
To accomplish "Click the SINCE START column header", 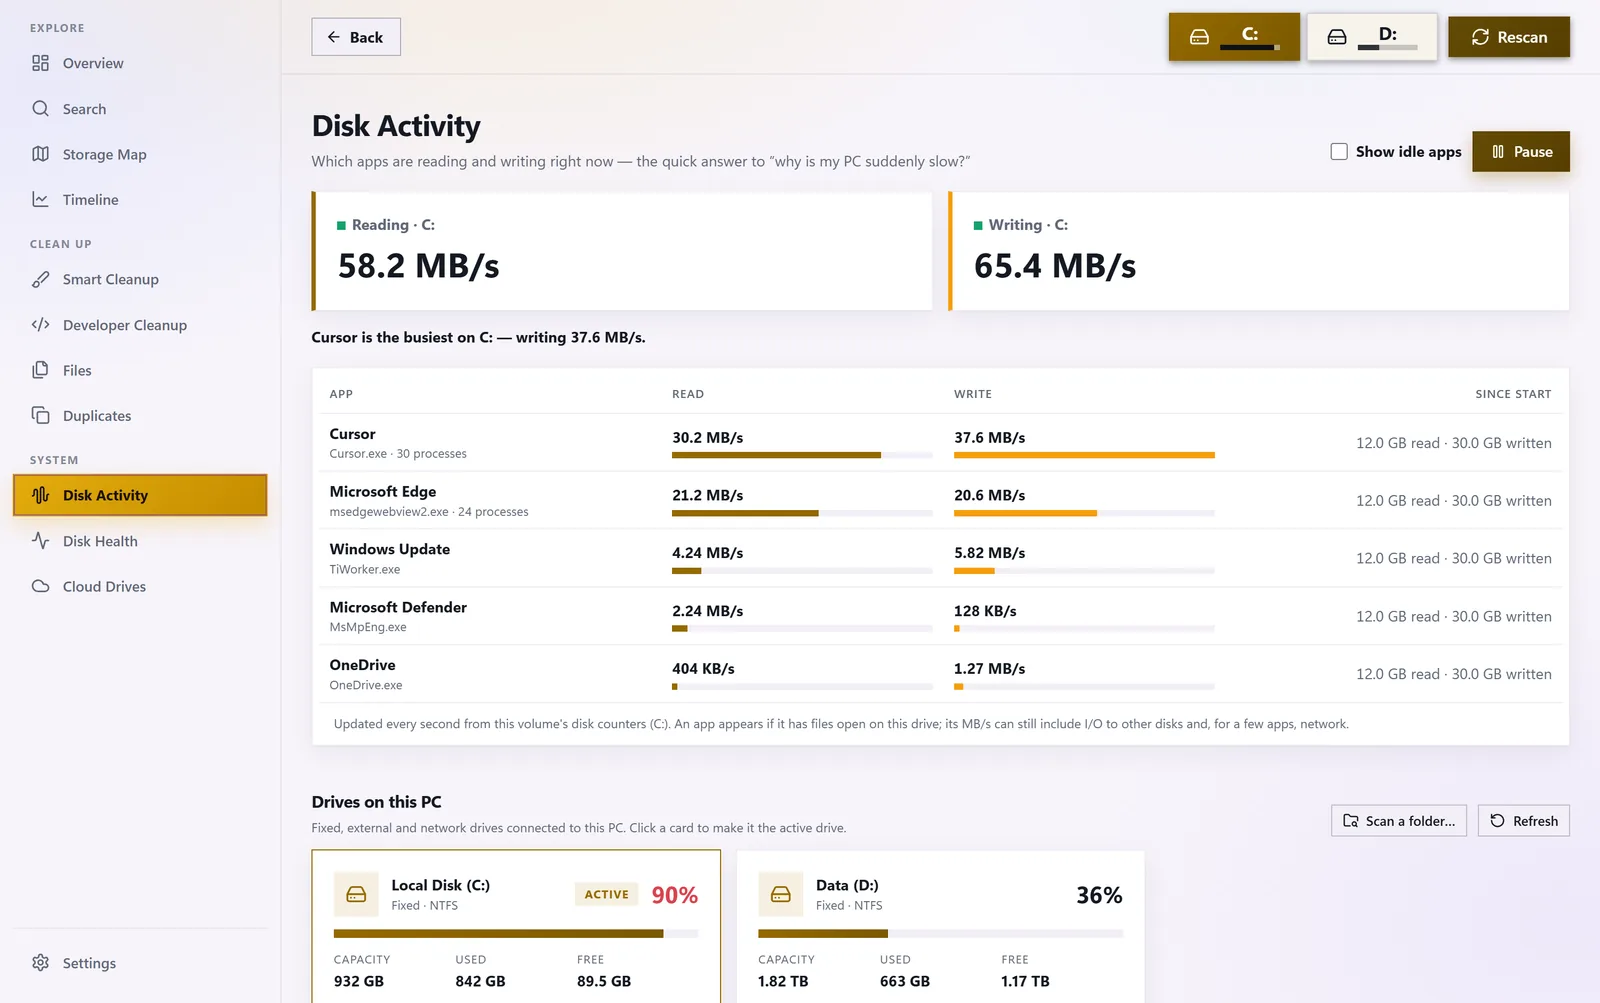I will [x=1513, y=394].
